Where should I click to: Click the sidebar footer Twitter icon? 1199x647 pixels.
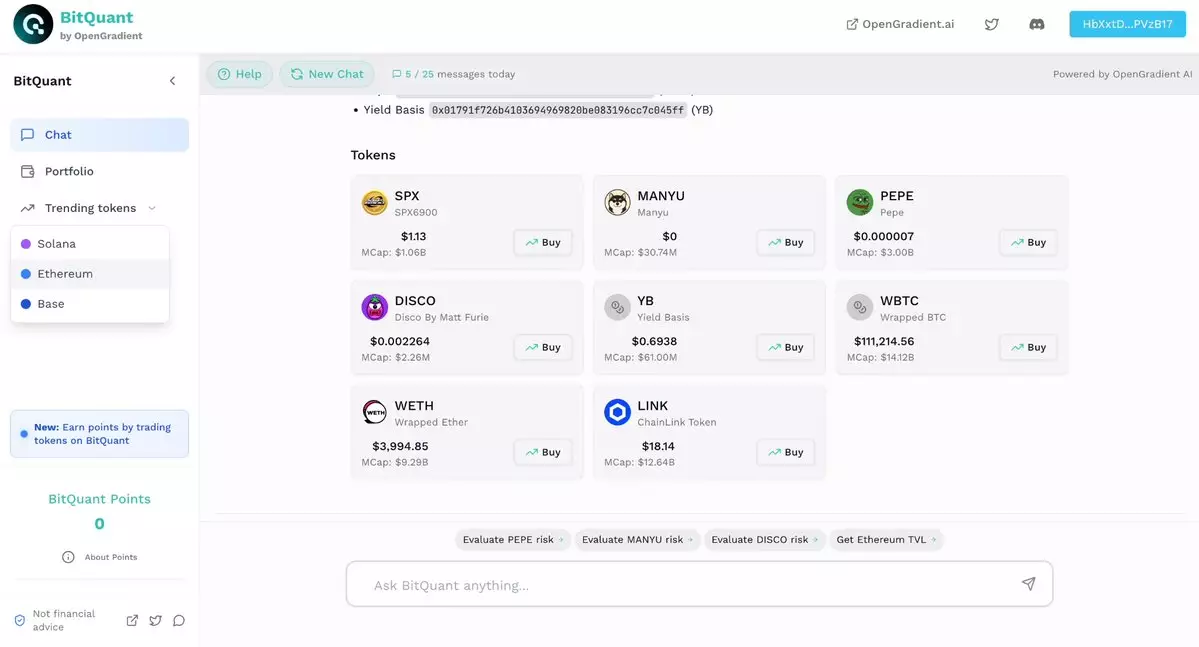pyautogui.click(x=155, y=620)
